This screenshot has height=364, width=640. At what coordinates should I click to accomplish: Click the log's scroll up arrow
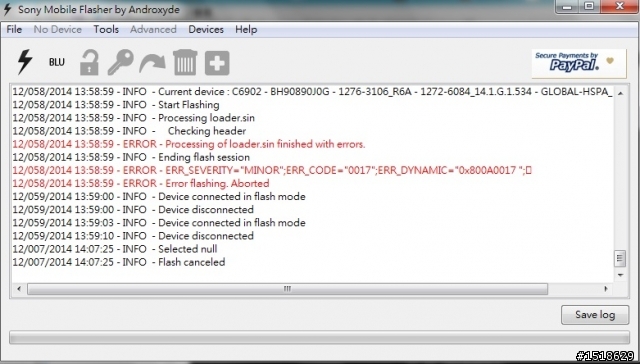click(x=620, y=93)
